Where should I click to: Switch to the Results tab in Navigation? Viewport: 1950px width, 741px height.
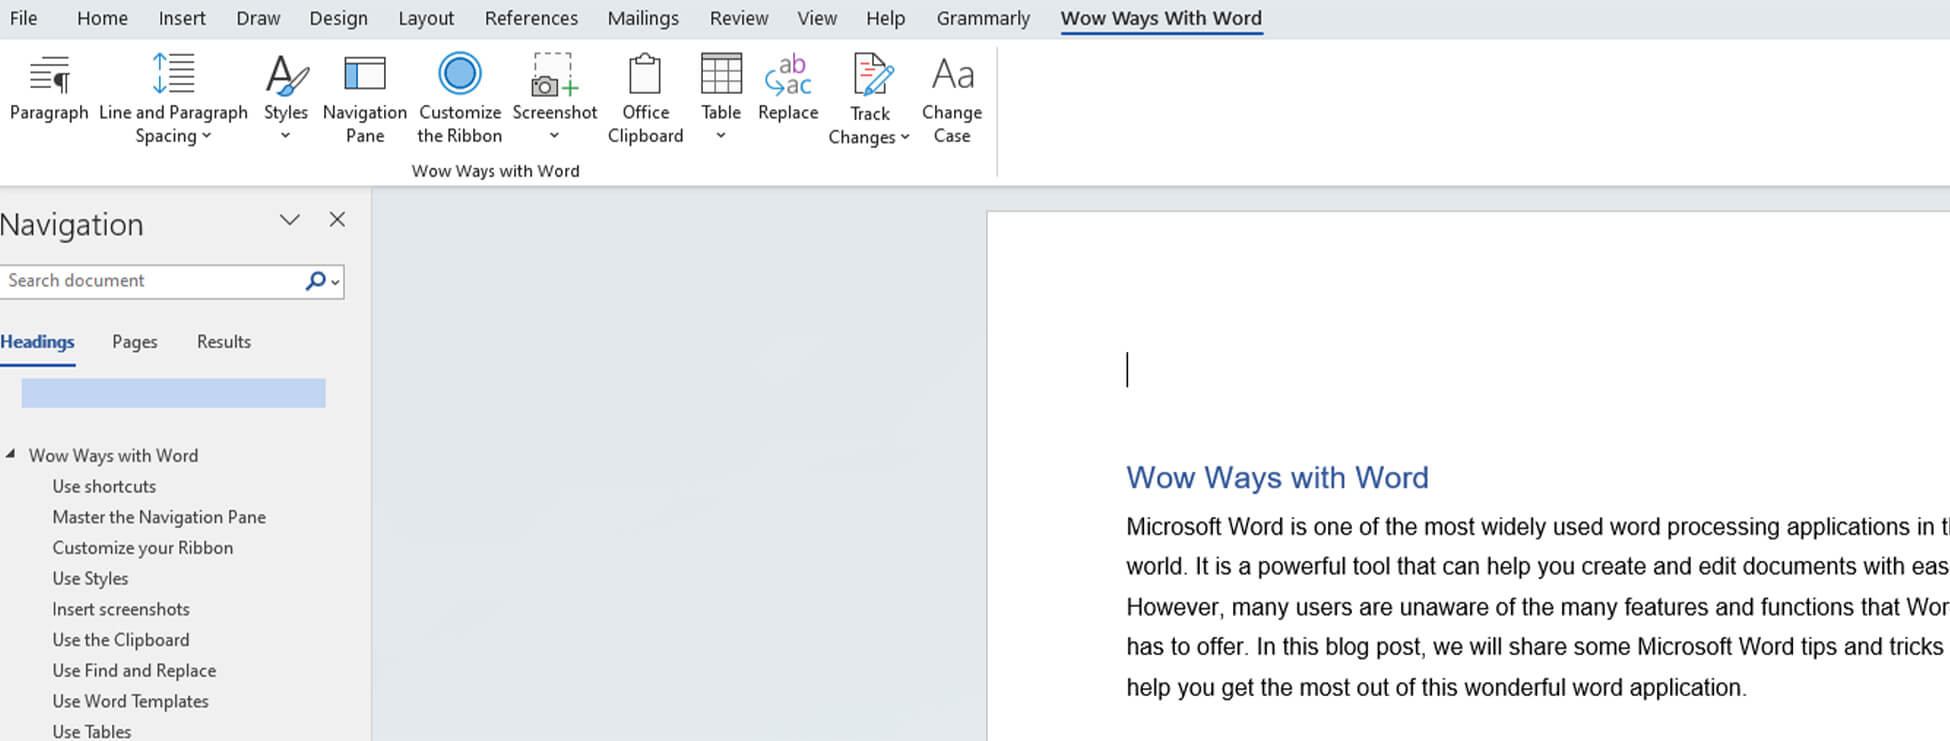[x=224, y=342]
